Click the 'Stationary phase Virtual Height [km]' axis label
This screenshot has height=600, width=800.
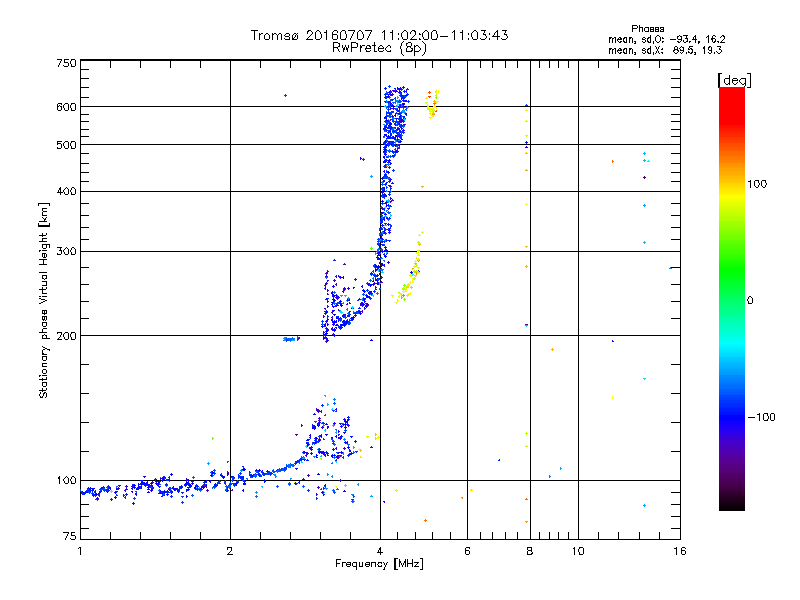coord(44,300)
